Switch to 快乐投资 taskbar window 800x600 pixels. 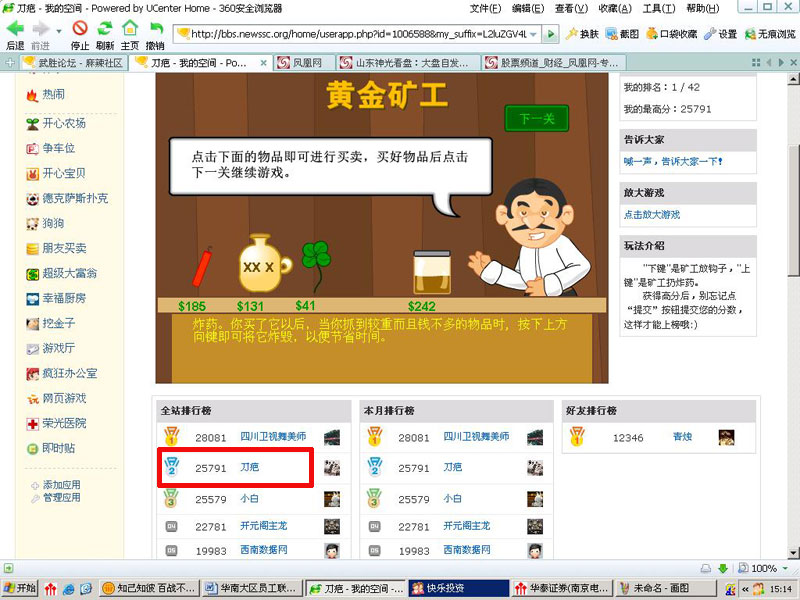459,588
